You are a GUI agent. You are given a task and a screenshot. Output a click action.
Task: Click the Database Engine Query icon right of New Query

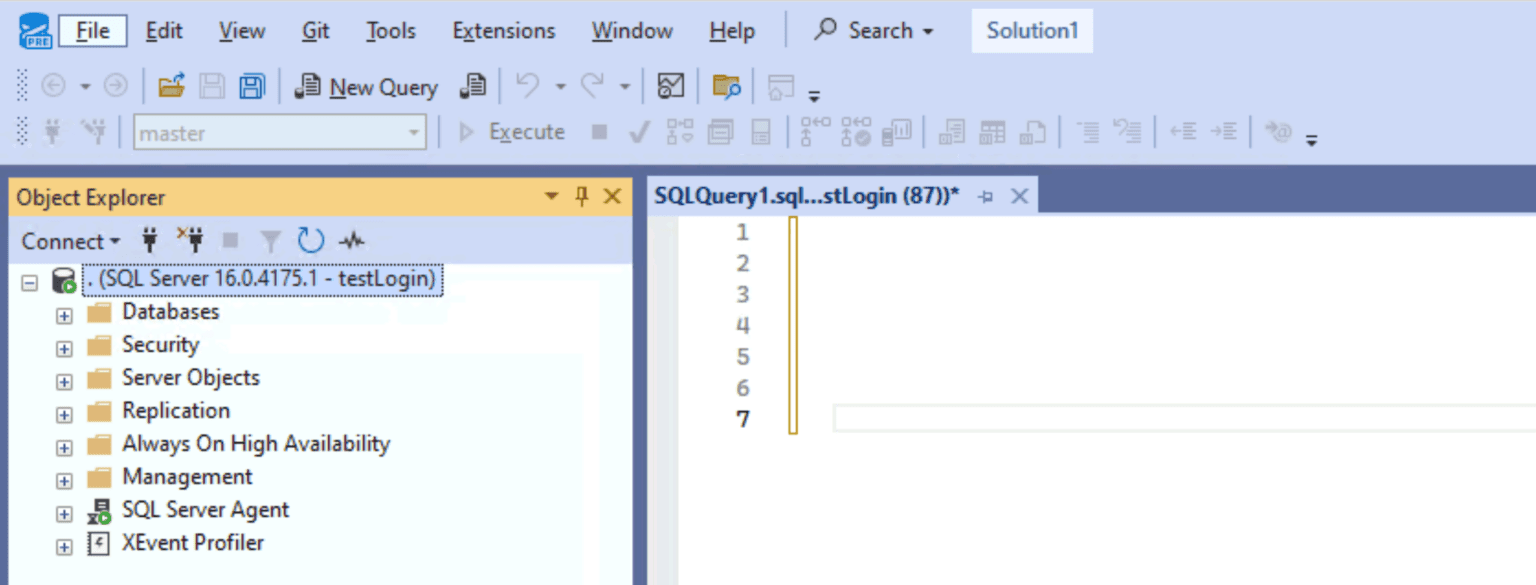pyautogui.click(x=473, y=87)
